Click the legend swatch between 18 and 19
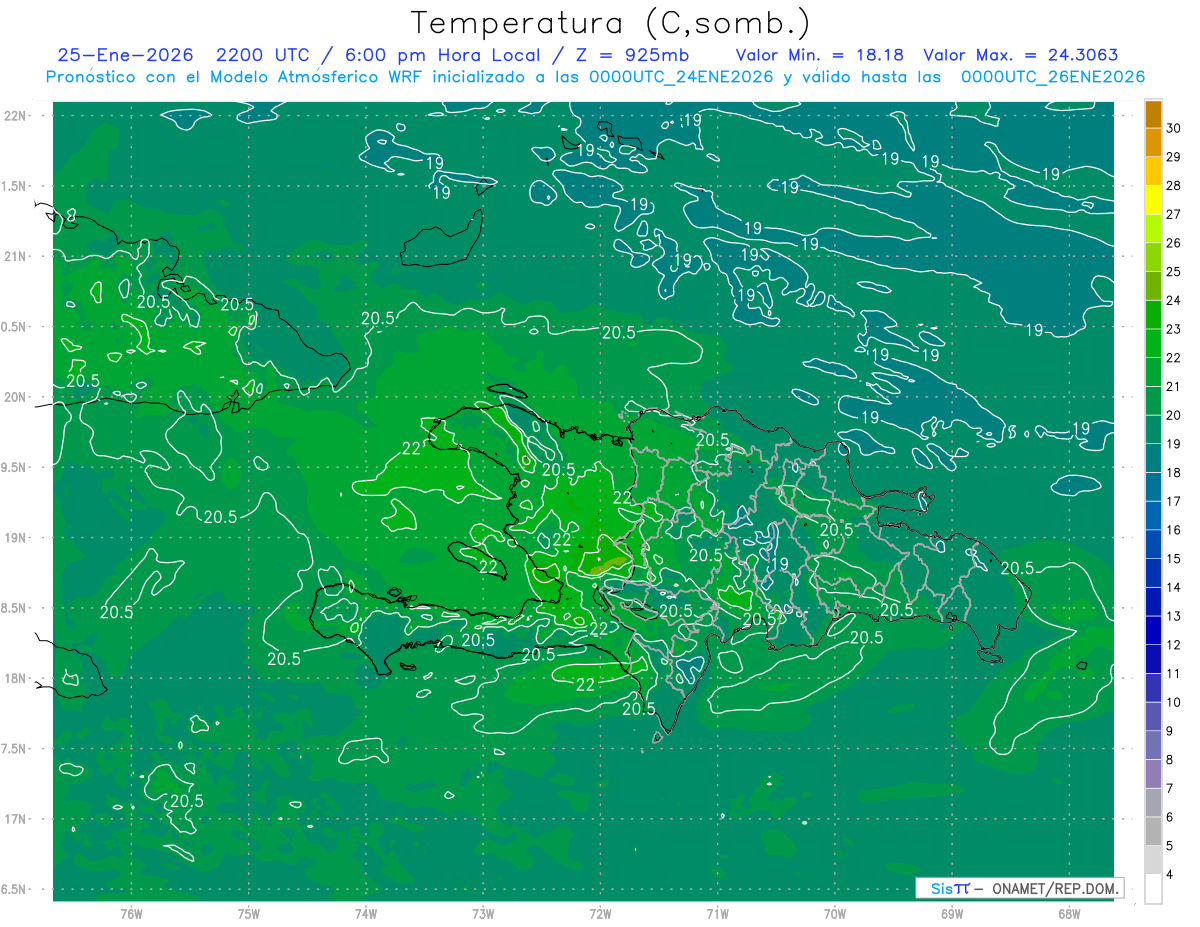Screen dimensions: 1200x927 tap(1153, 458)
